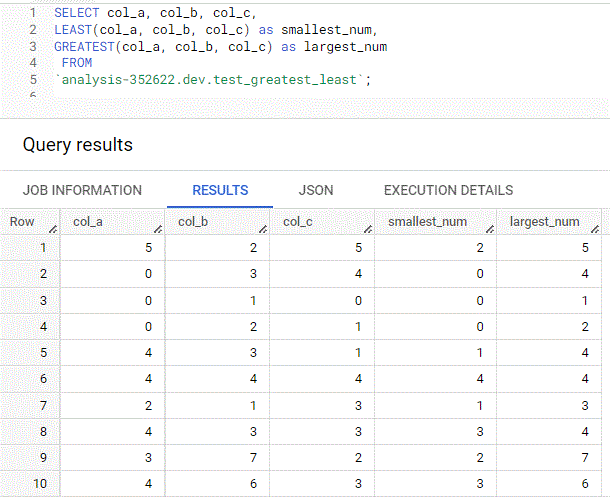Click the largest_num column header label
This screenshot has width=610, height=500.
pos(544,221)
